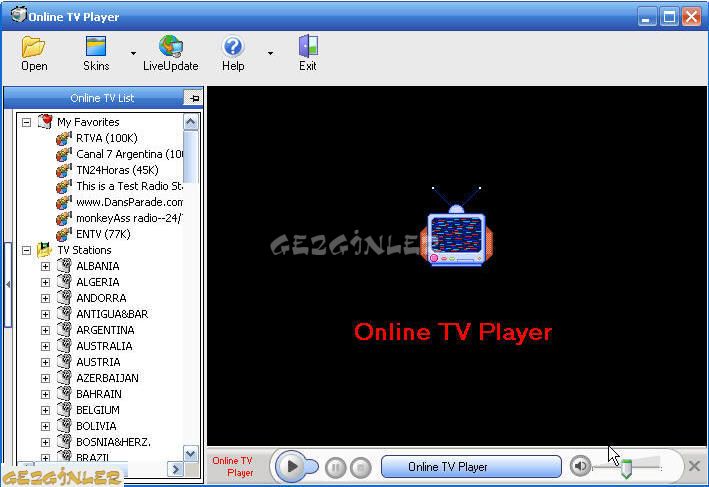The height and width of the screenshot is (487, 709).
Task: Expand the BELGIUM station group
Action: (45, 411)
